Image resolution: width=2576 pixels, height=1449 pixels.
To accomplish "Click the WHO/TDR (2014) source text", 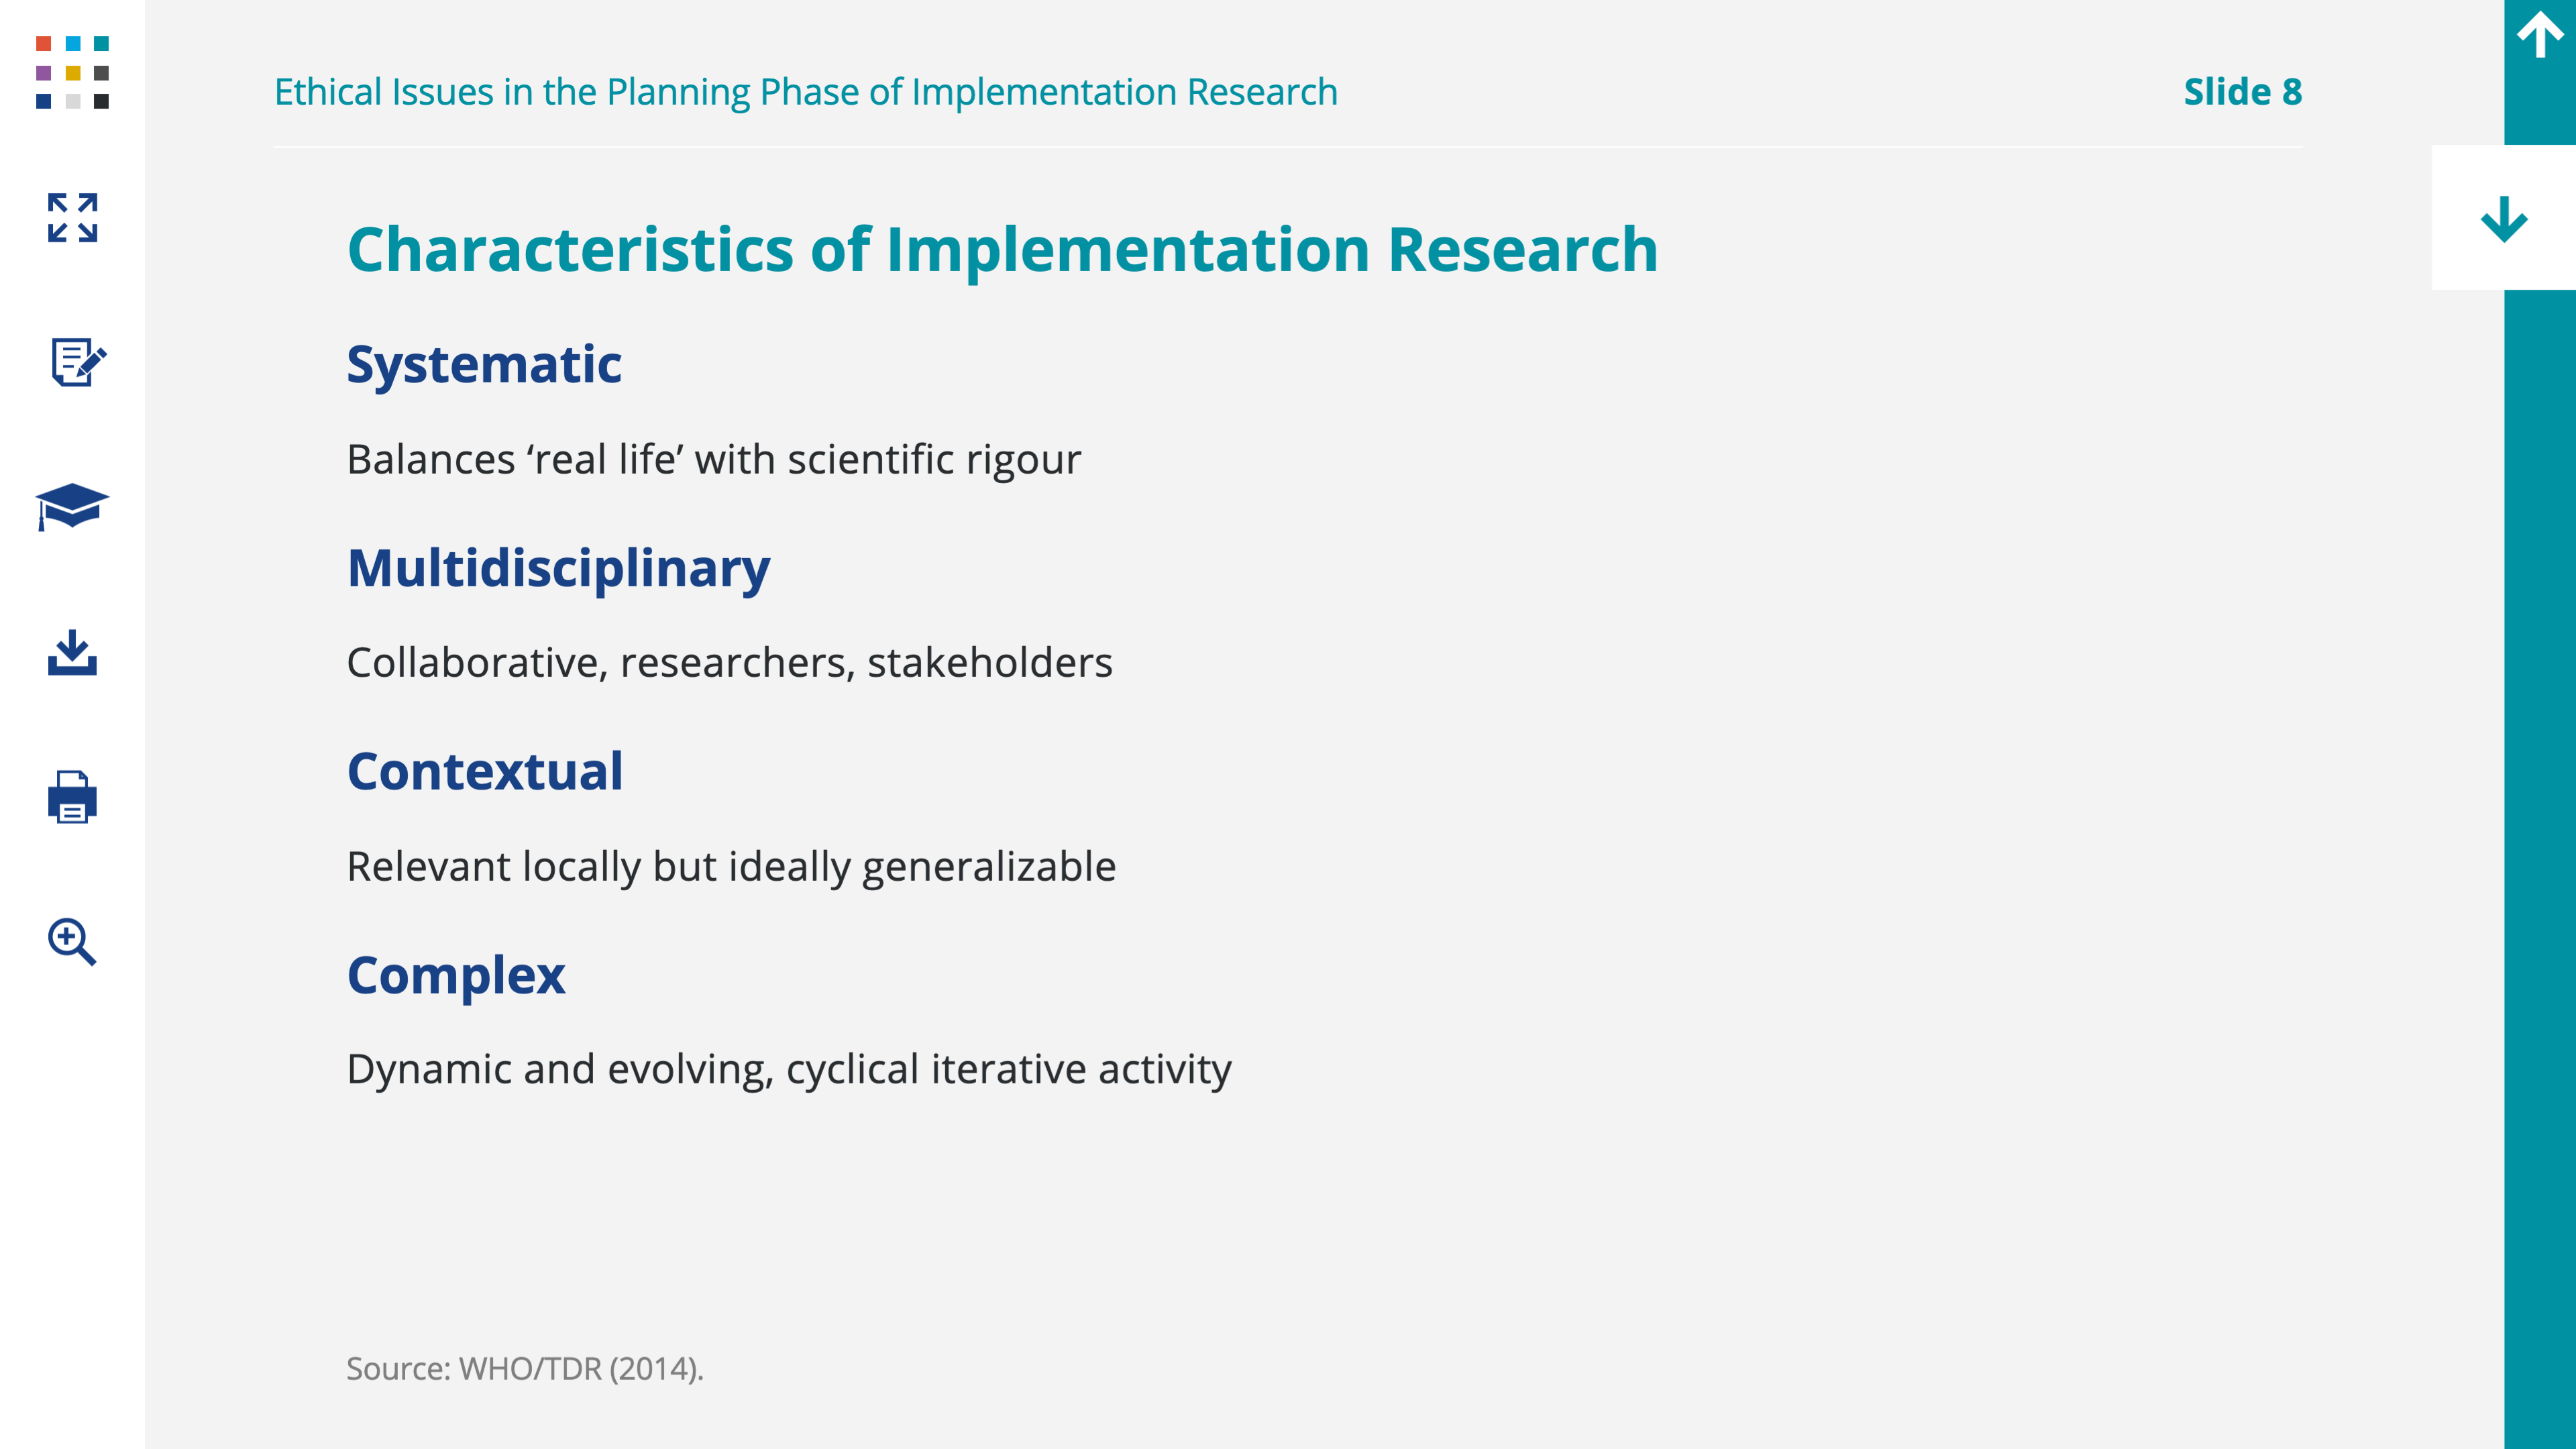I will point(525,1368).
